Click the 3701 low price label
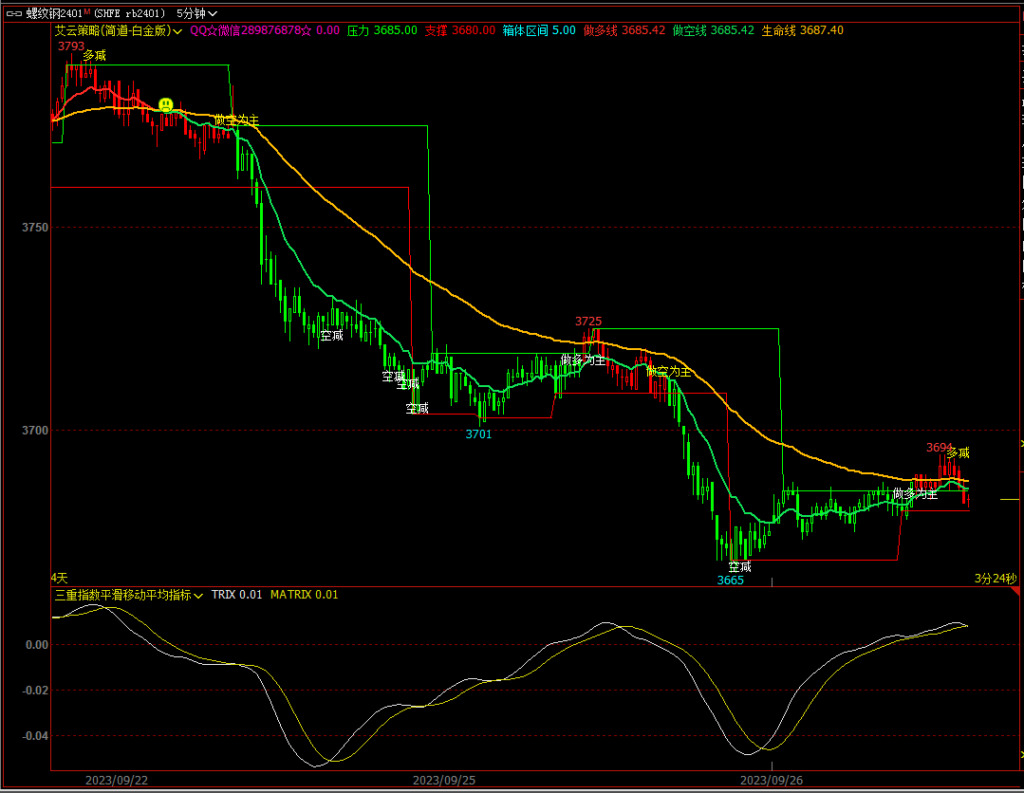 478,434
